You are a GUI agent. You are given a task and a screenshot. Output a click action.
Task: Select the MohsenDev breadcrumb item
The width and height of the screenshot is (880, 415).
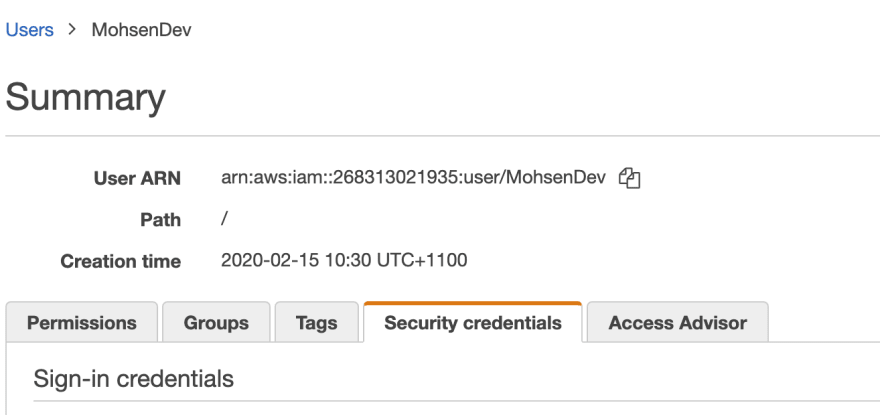coord(141,29)
